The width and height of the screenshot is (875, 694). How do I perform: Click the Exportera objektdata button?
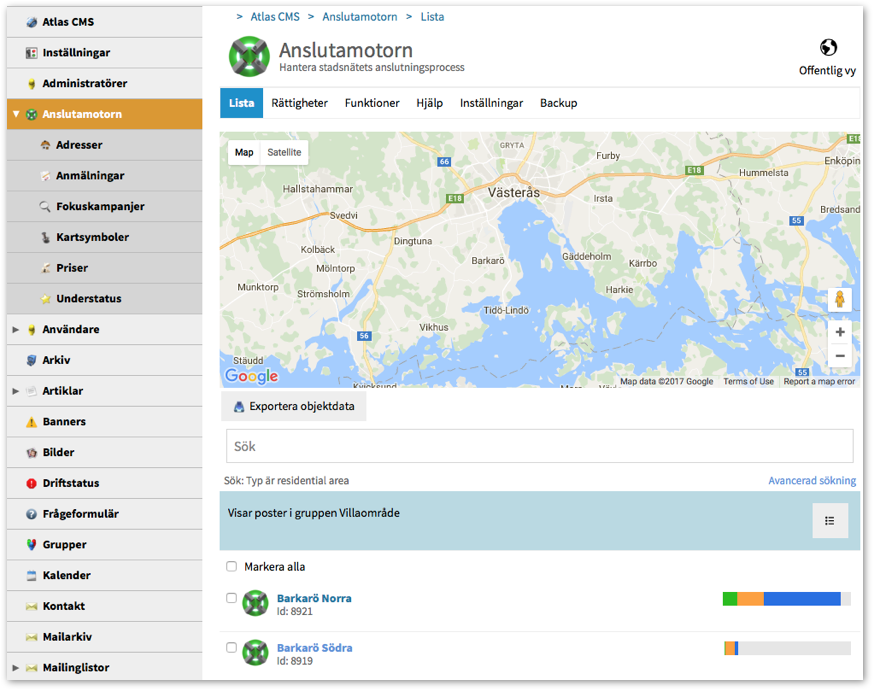pyautogui.click(x=294, y=407)
